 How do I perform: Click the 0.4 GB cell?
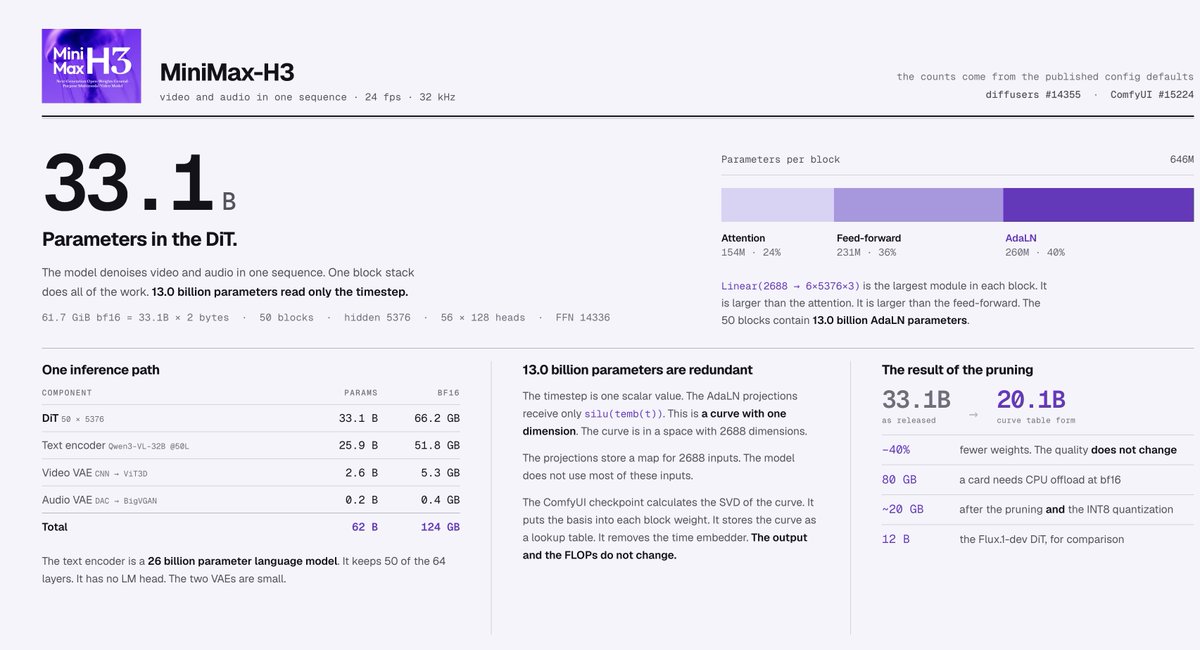pyautogui.click(x=442, y=500)
